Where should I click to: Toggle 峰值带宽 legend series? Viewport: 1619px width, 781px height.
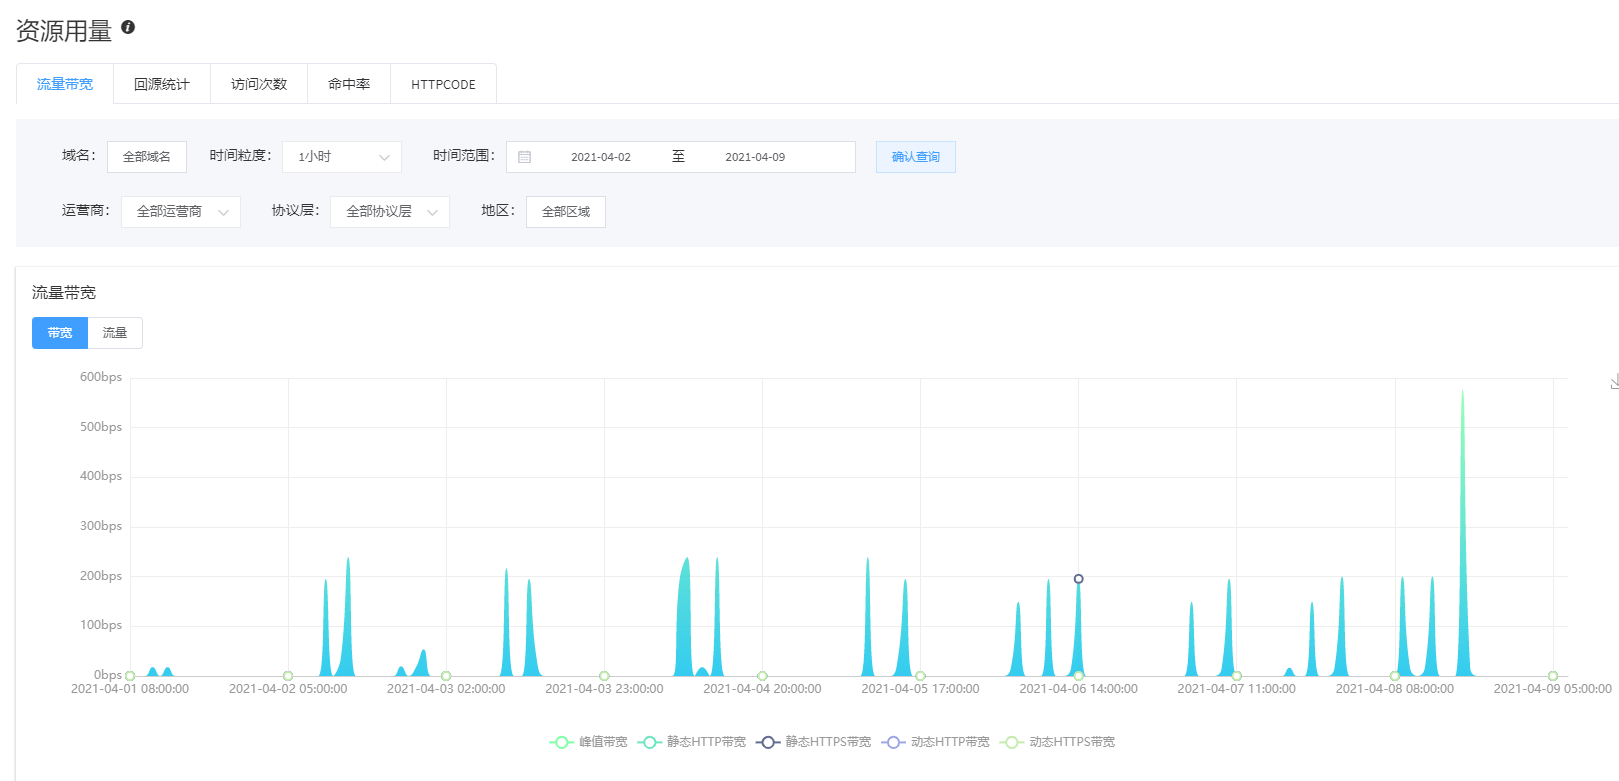tap(589, 742)
